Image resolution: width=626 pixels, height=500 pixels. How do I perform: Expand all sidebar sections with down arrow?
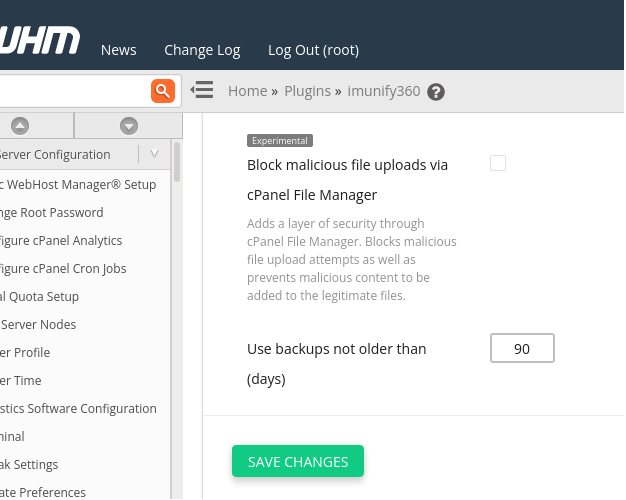click(x=128, y=126)
